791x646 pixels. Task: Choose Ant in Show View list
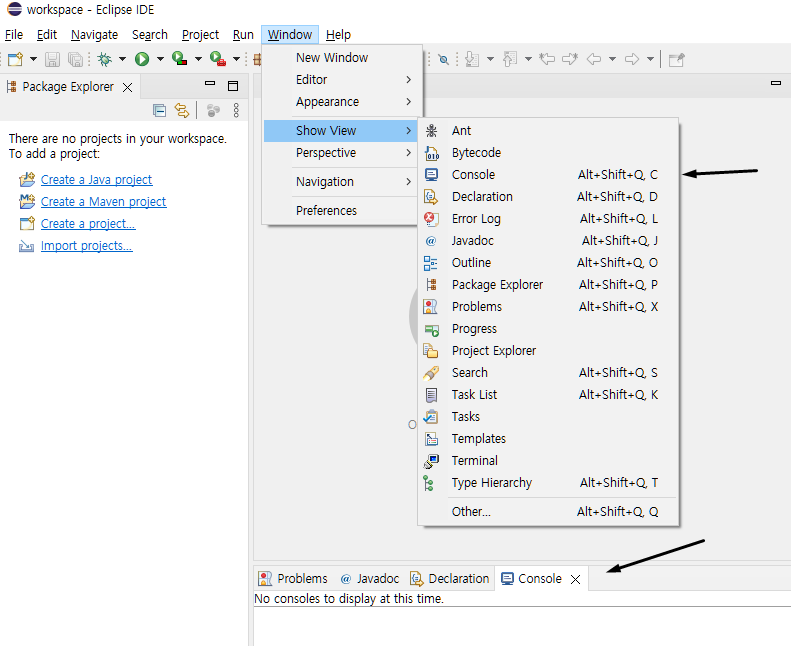[x=548, y=131]
